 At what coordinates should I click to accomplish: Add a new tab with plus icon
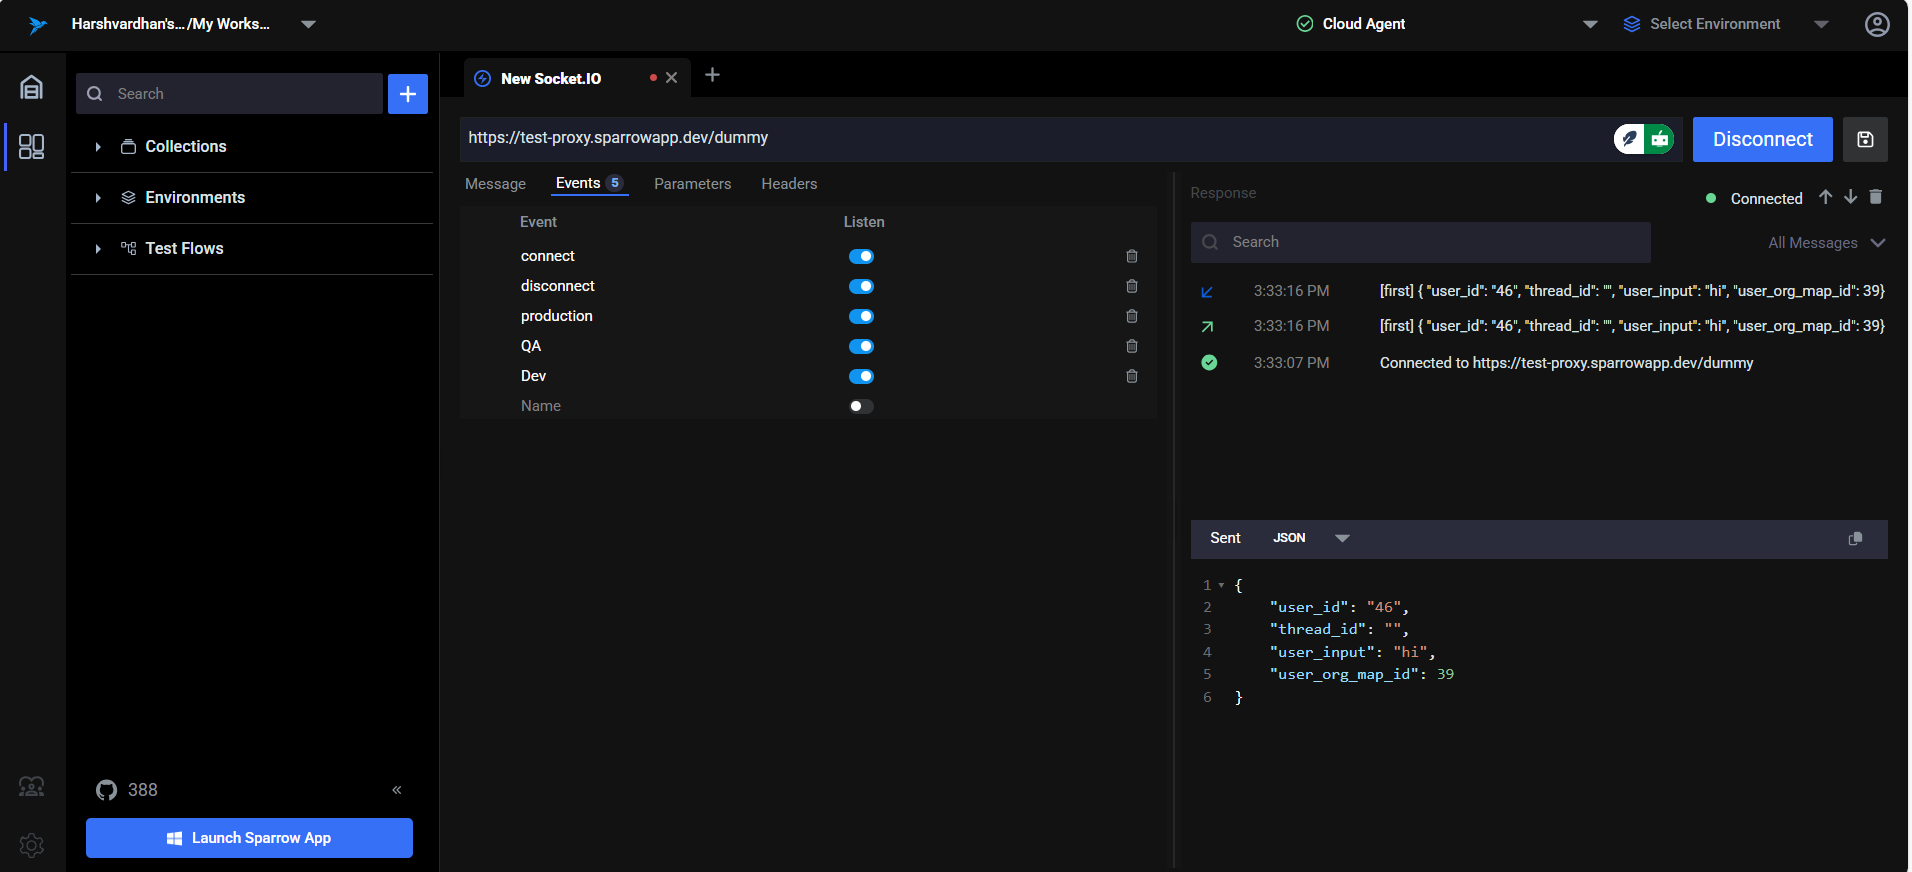(x=712, y=75)
